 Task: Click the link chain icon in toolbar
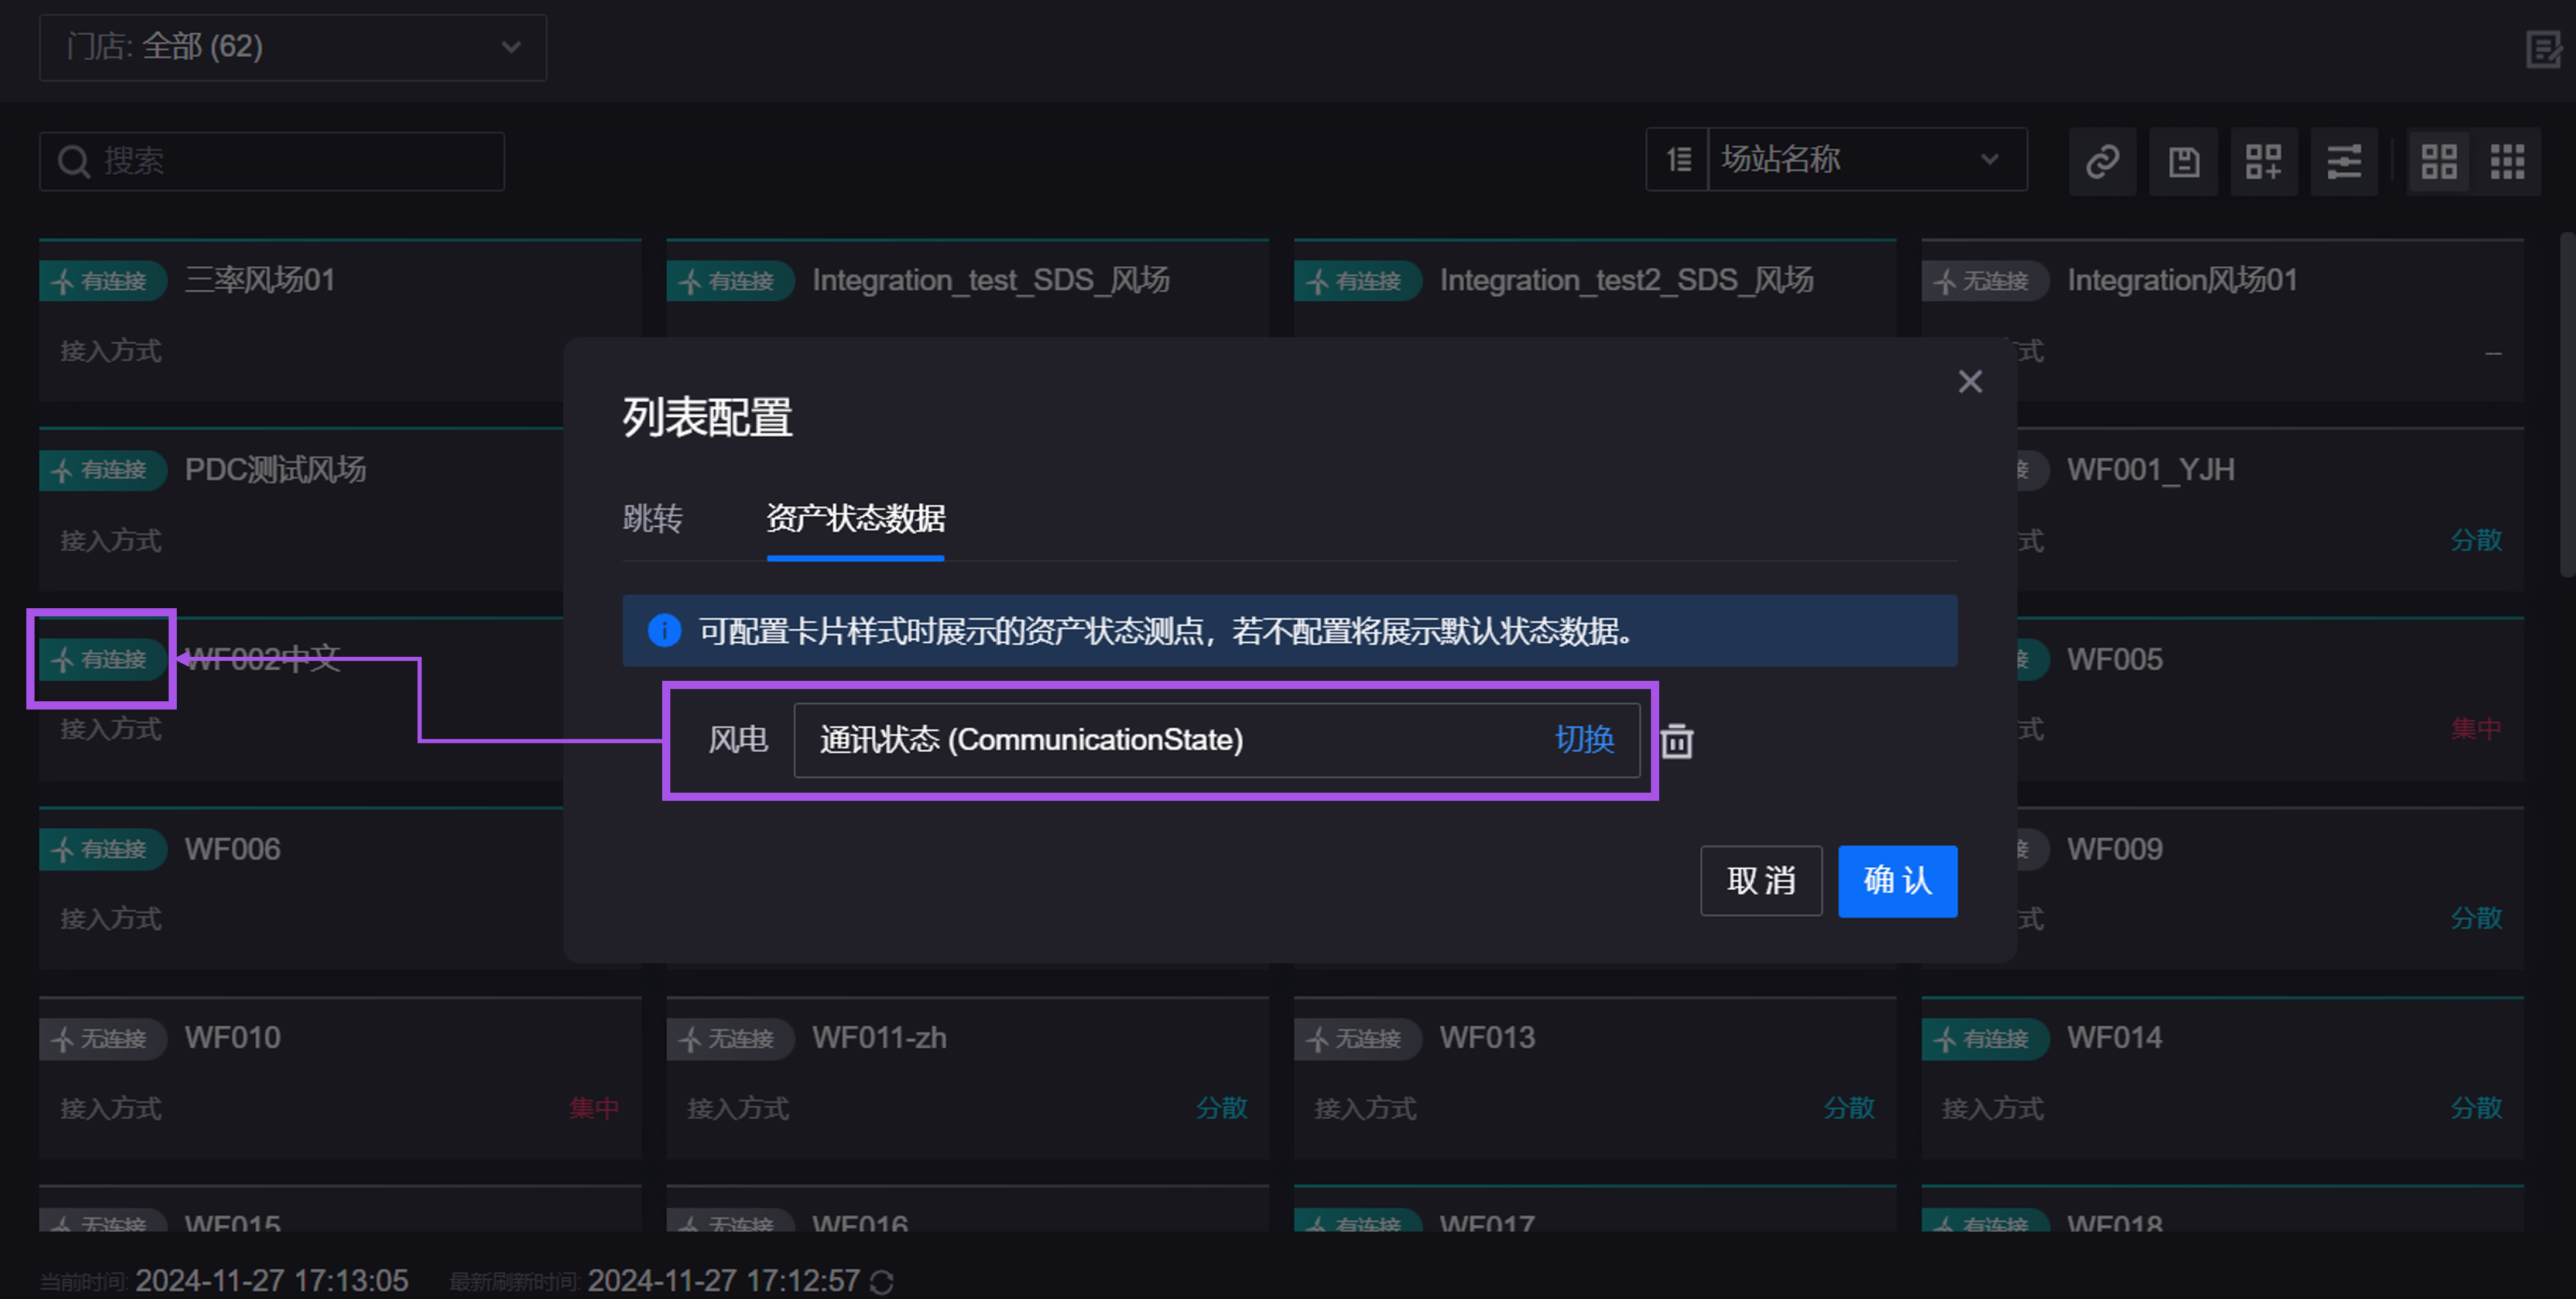click(2102, 161)
